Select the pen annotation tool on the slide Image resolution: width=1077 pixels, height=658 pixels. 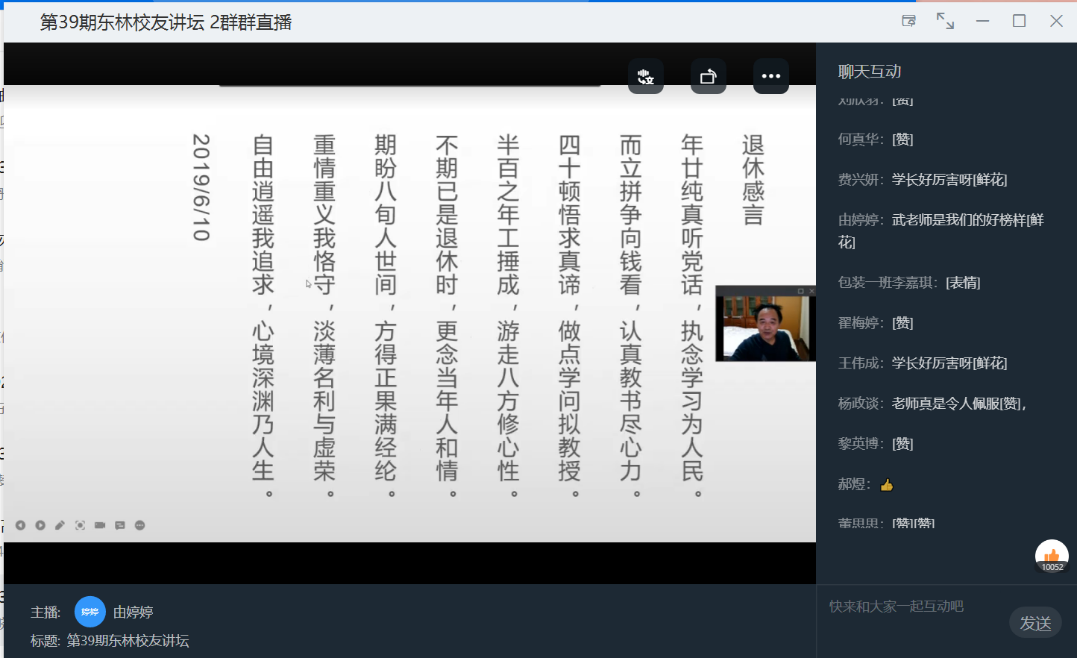(x=60, y=525)
